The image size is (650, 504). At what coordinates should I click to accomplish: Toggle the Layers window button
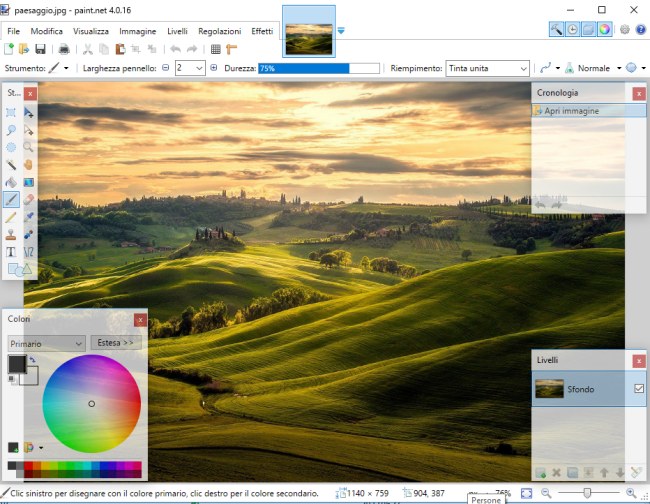(589, 29)
